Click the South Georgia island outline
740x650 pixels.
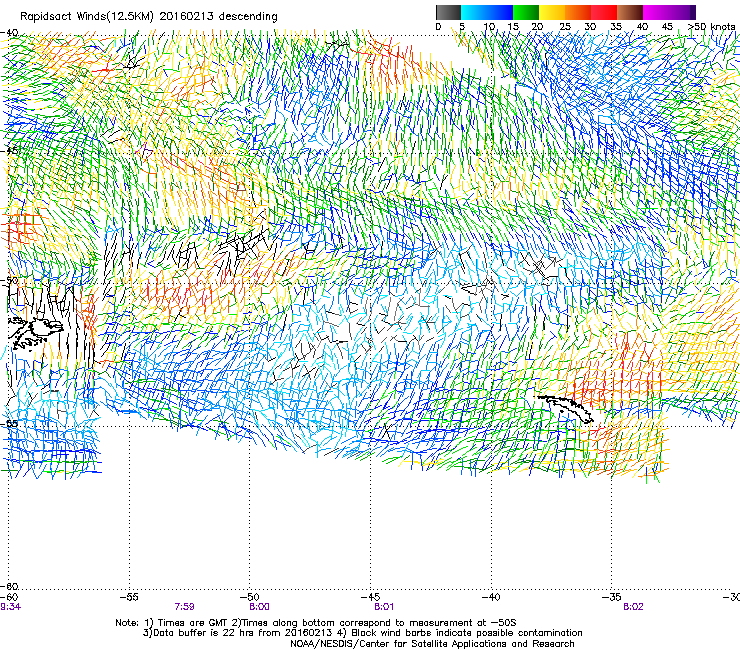click(x=565, y=408)
